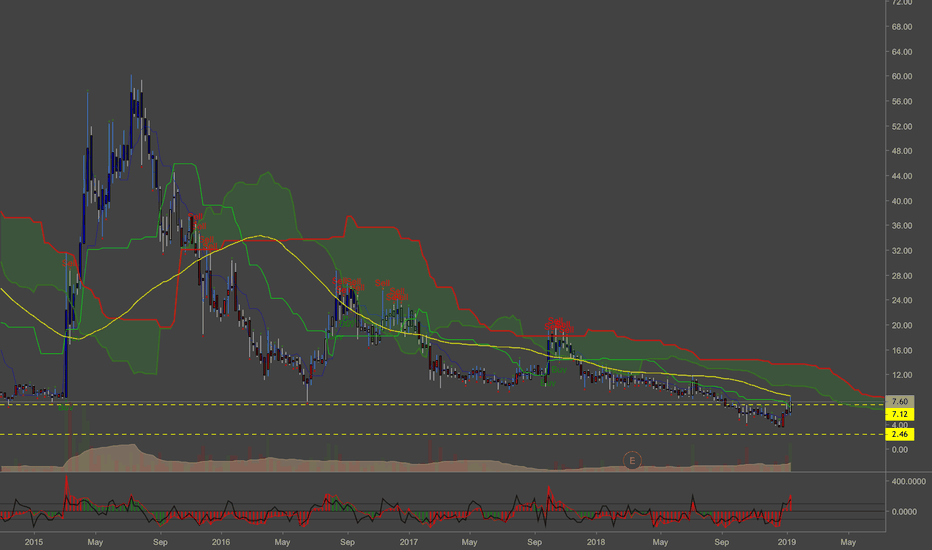This screenshot has width=932, height=550.
Task: Click the 20.00 price axis value
Action: (902, 325)
